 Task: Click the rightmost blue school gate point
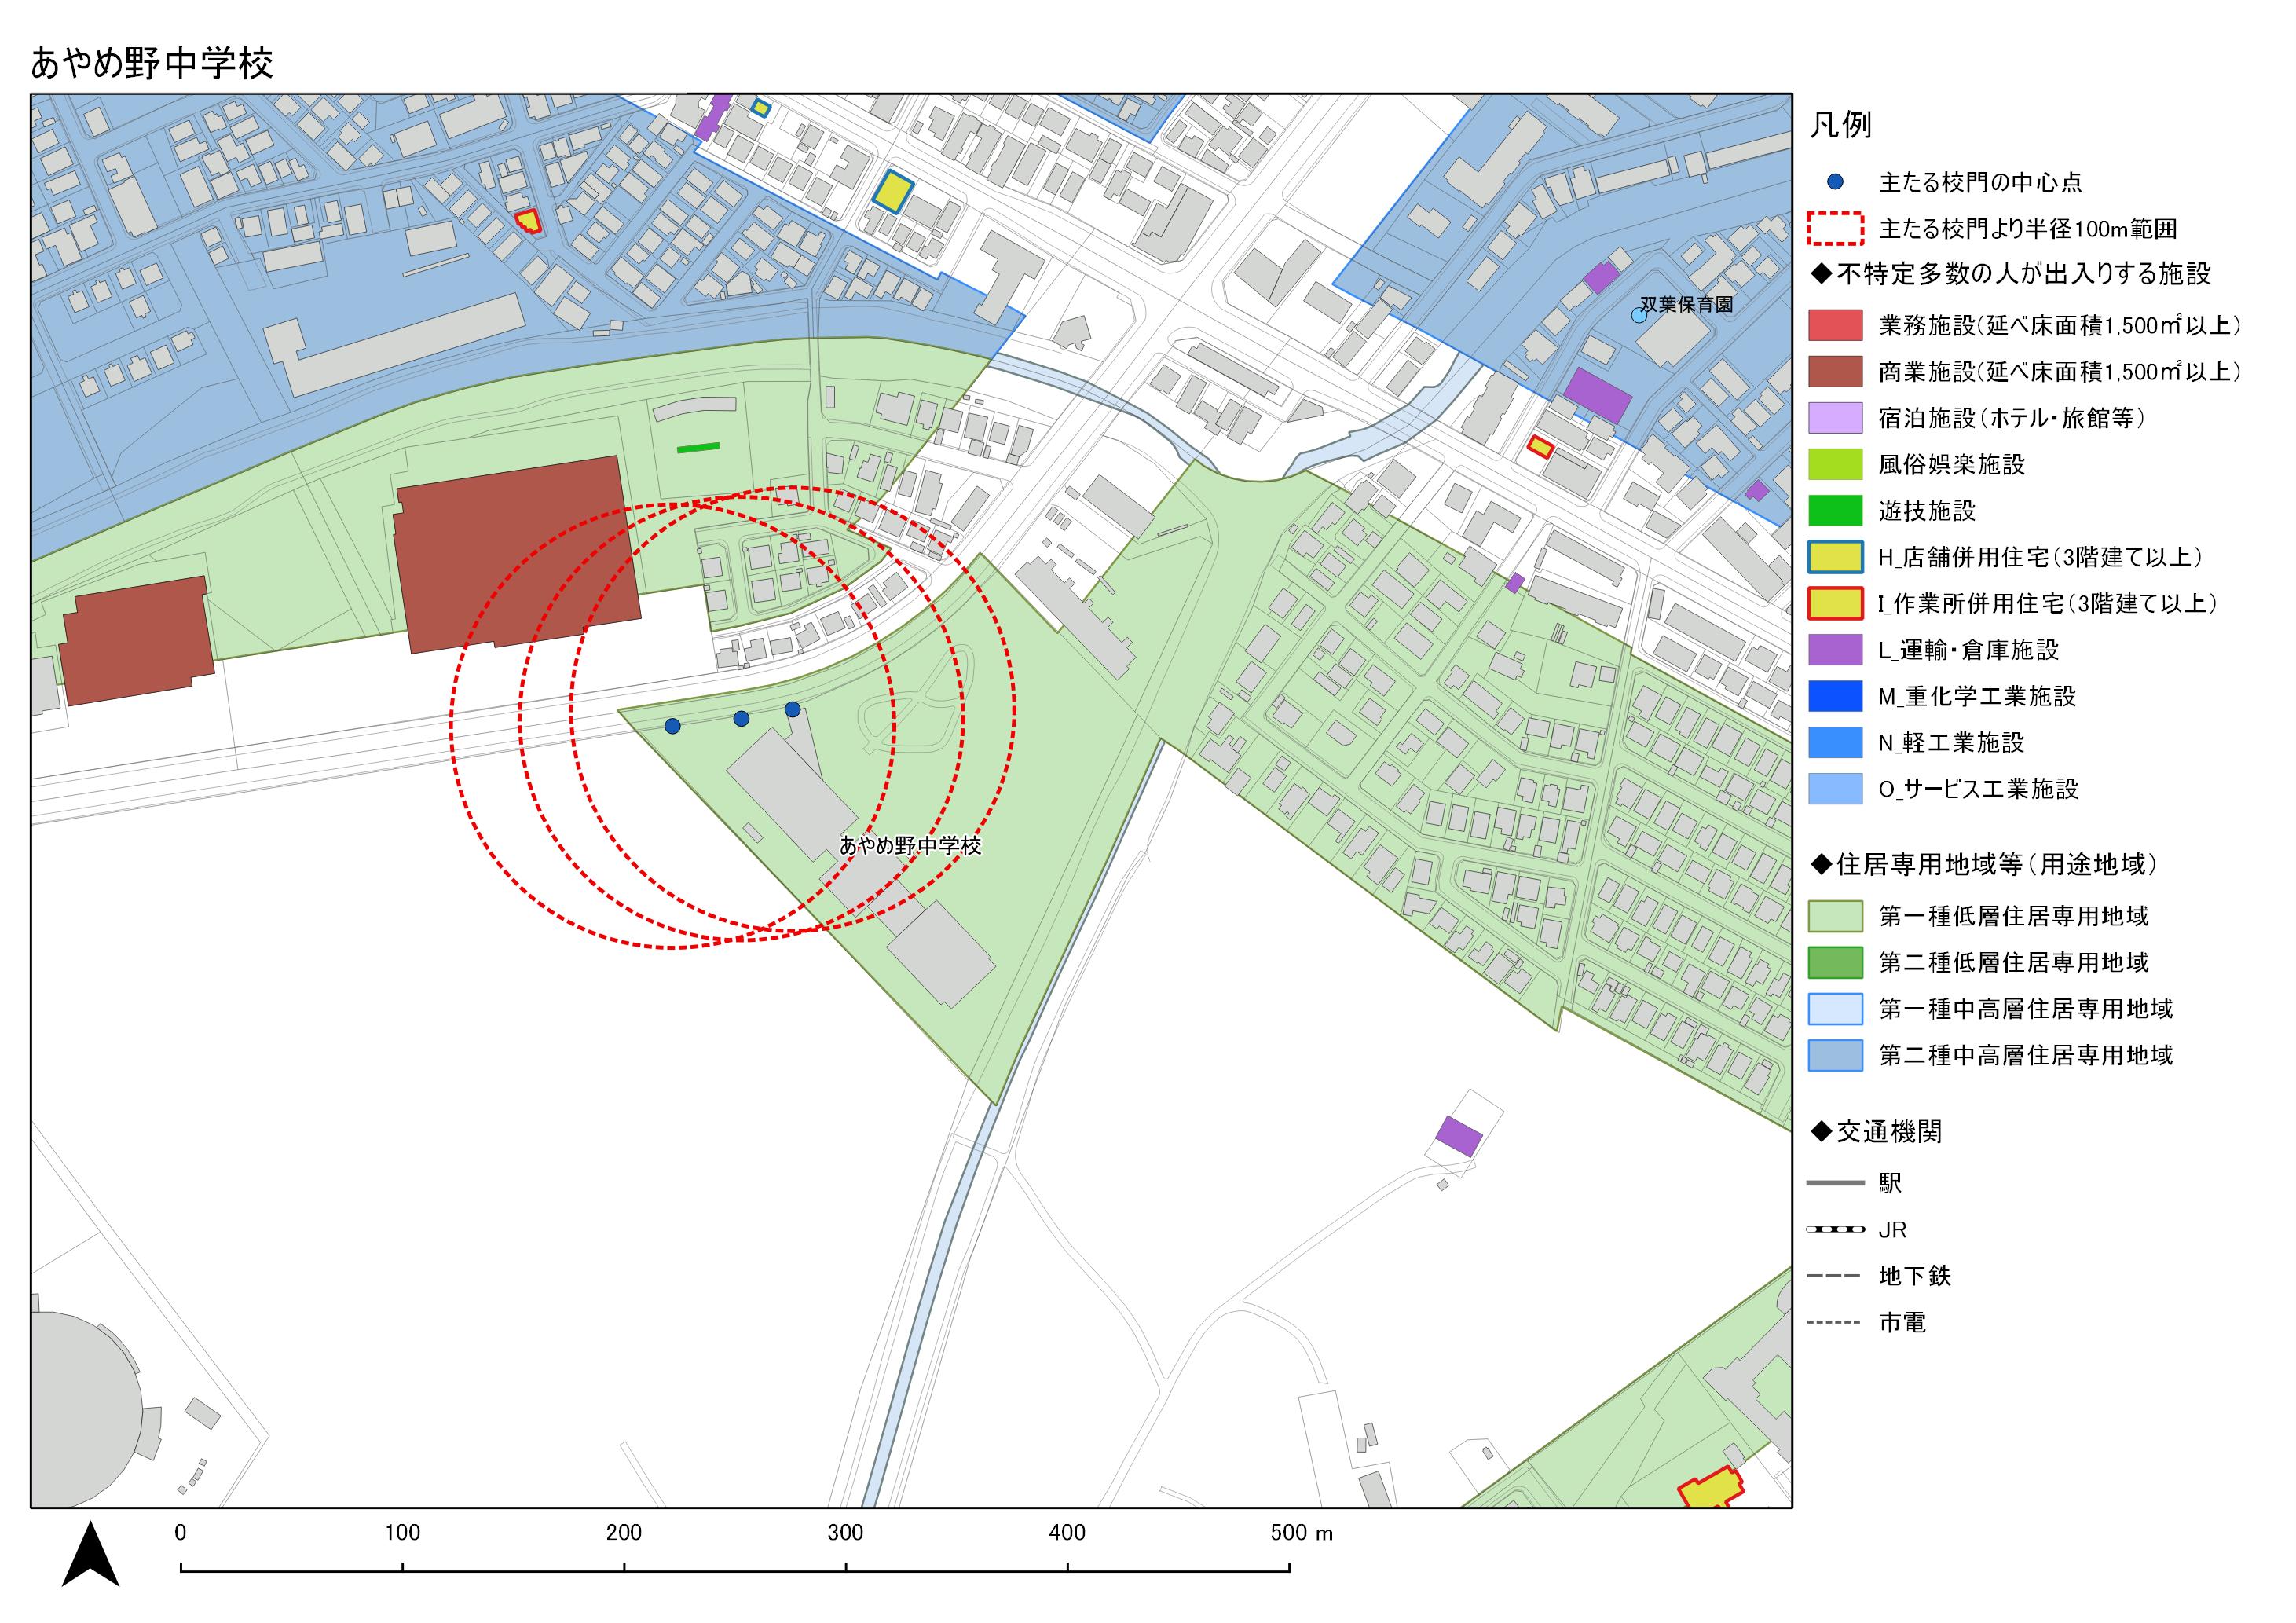793,709
